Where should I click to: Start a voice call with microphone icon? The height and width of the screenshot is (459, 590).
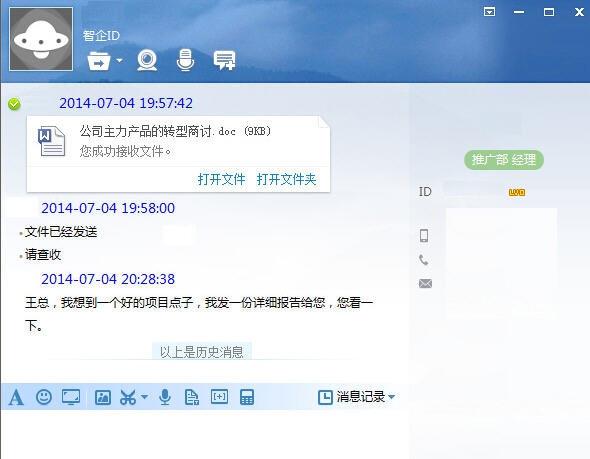coord(185,60)
